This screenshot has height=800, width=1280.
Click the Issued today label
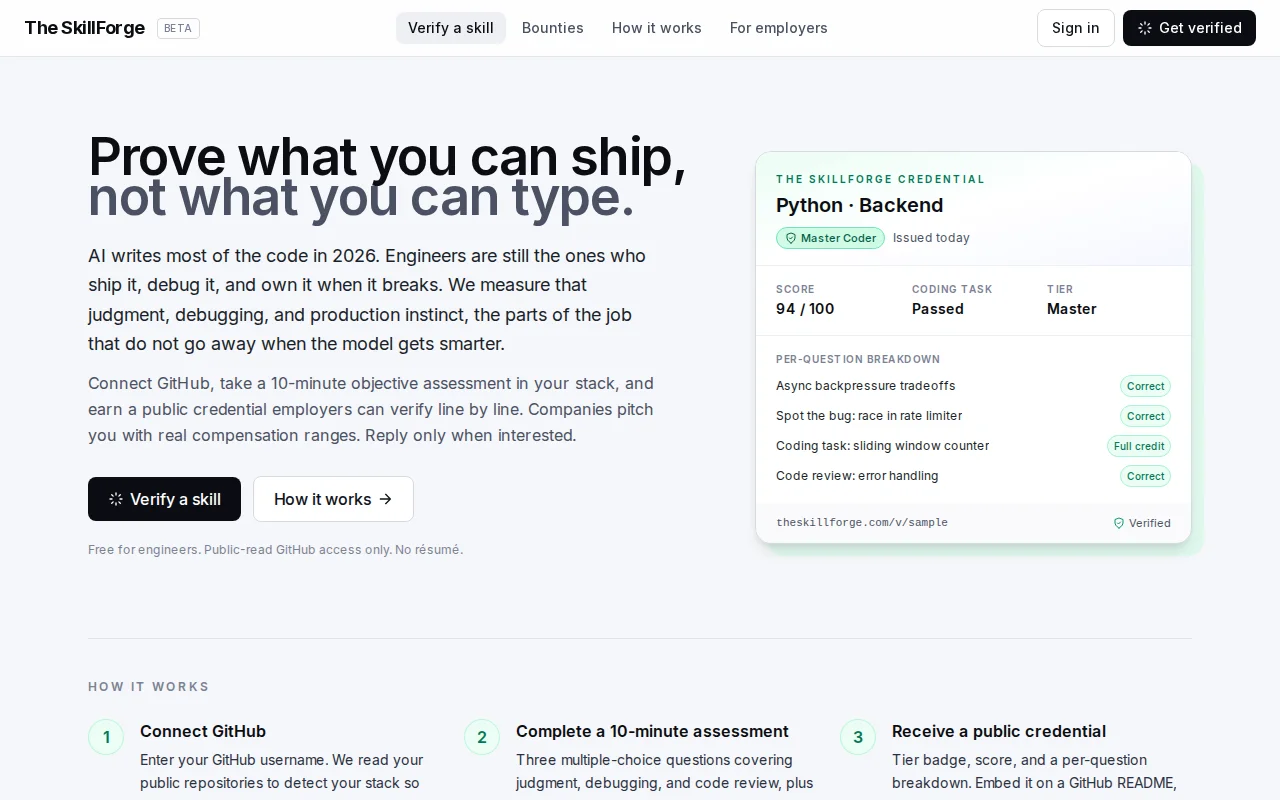tap(931, 238)
